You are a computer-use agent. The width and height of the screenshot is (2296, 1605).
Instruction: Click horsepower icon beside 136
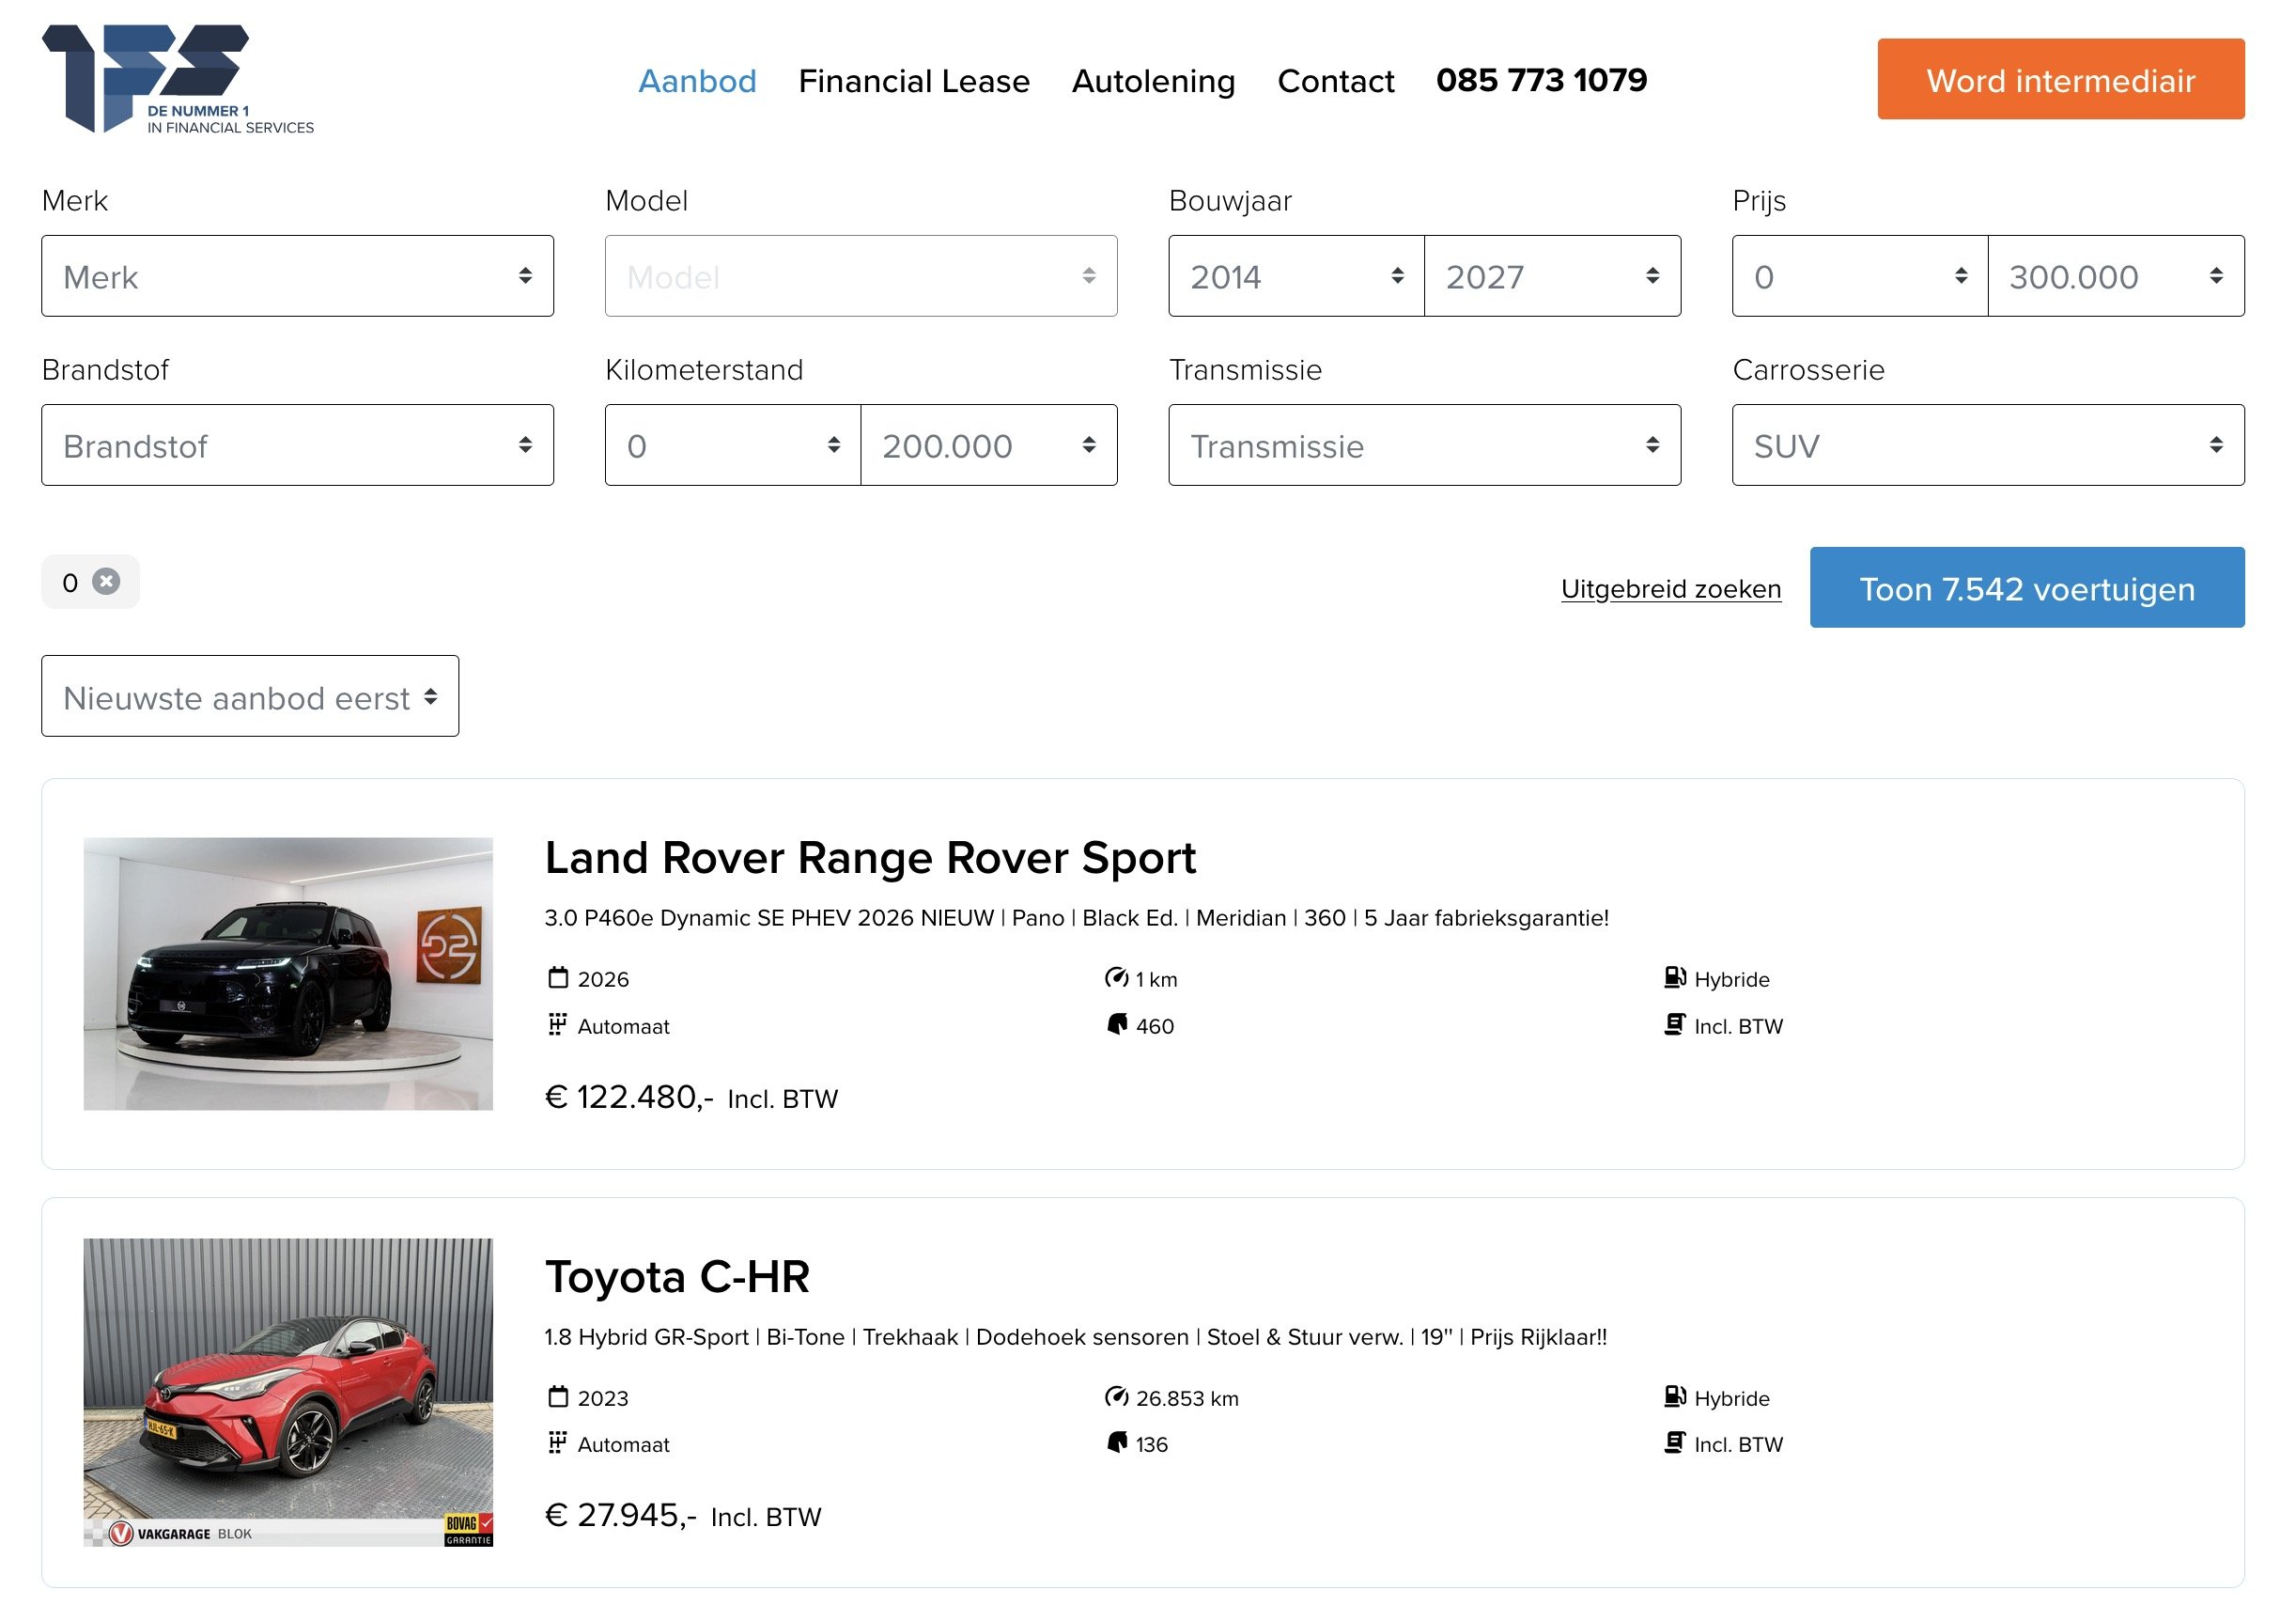[1116, 1442]
